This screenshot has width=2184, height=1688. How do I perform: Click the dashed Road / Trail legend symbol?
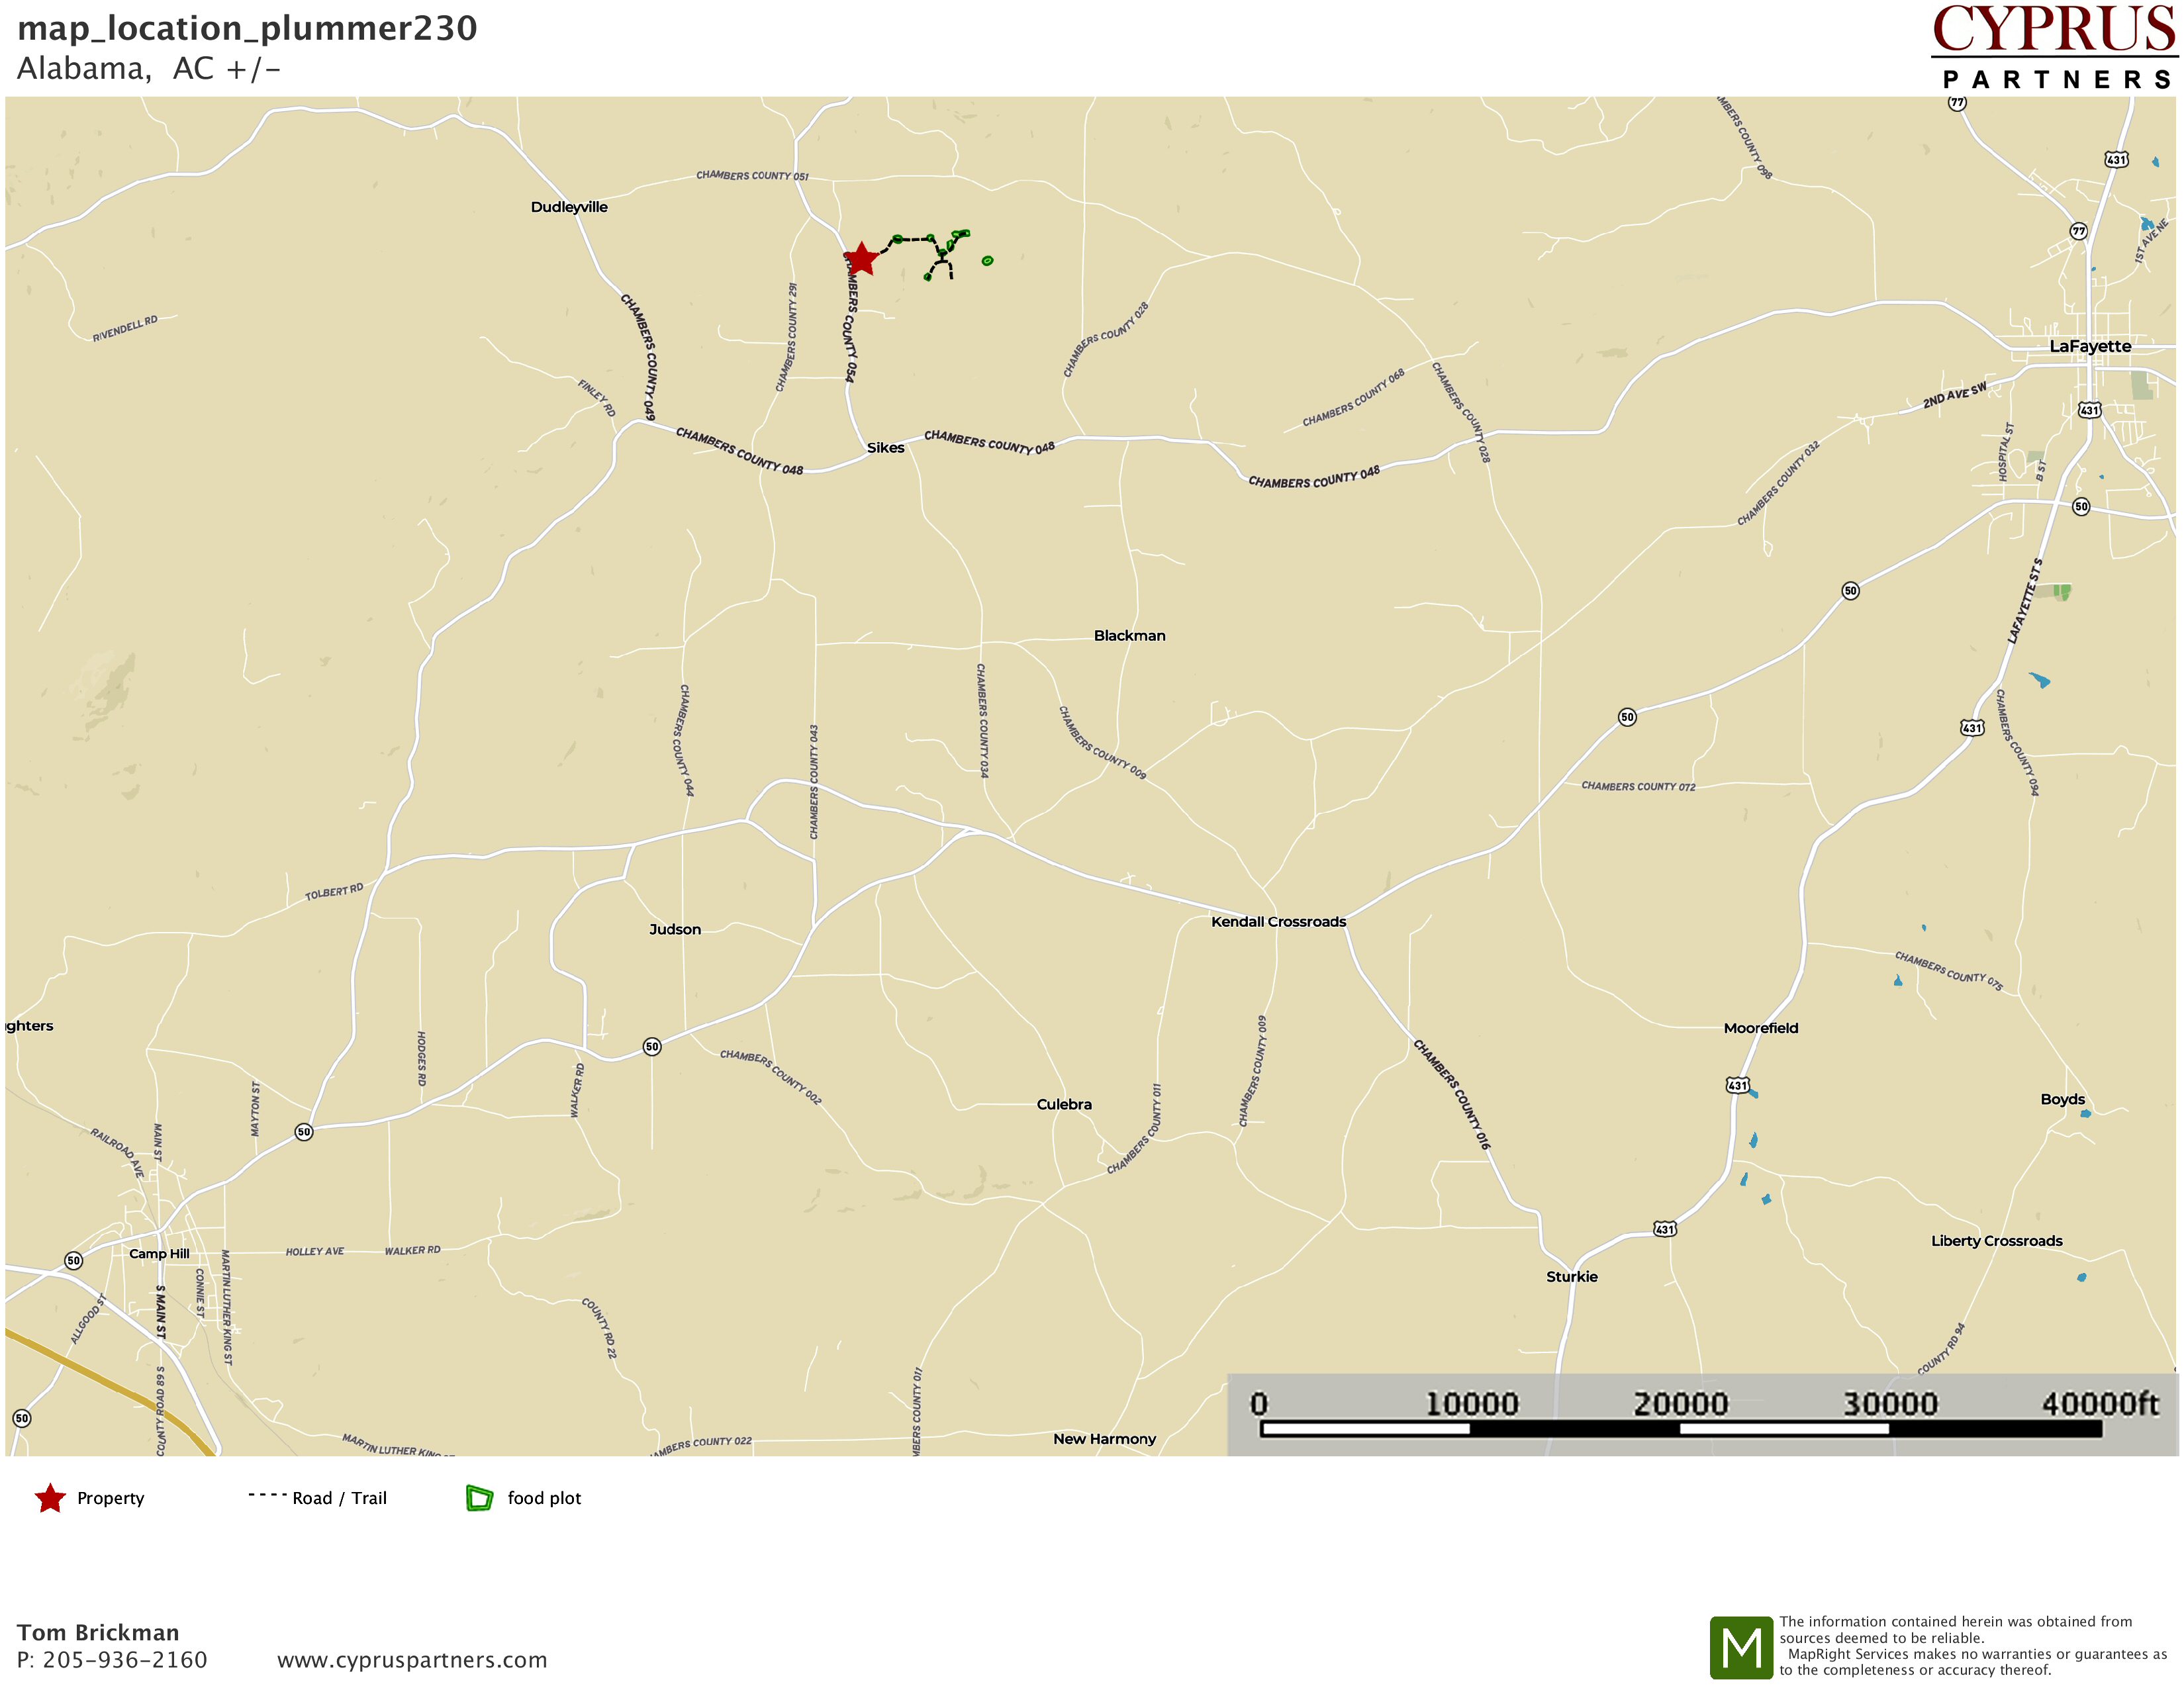coord(267,1495)
